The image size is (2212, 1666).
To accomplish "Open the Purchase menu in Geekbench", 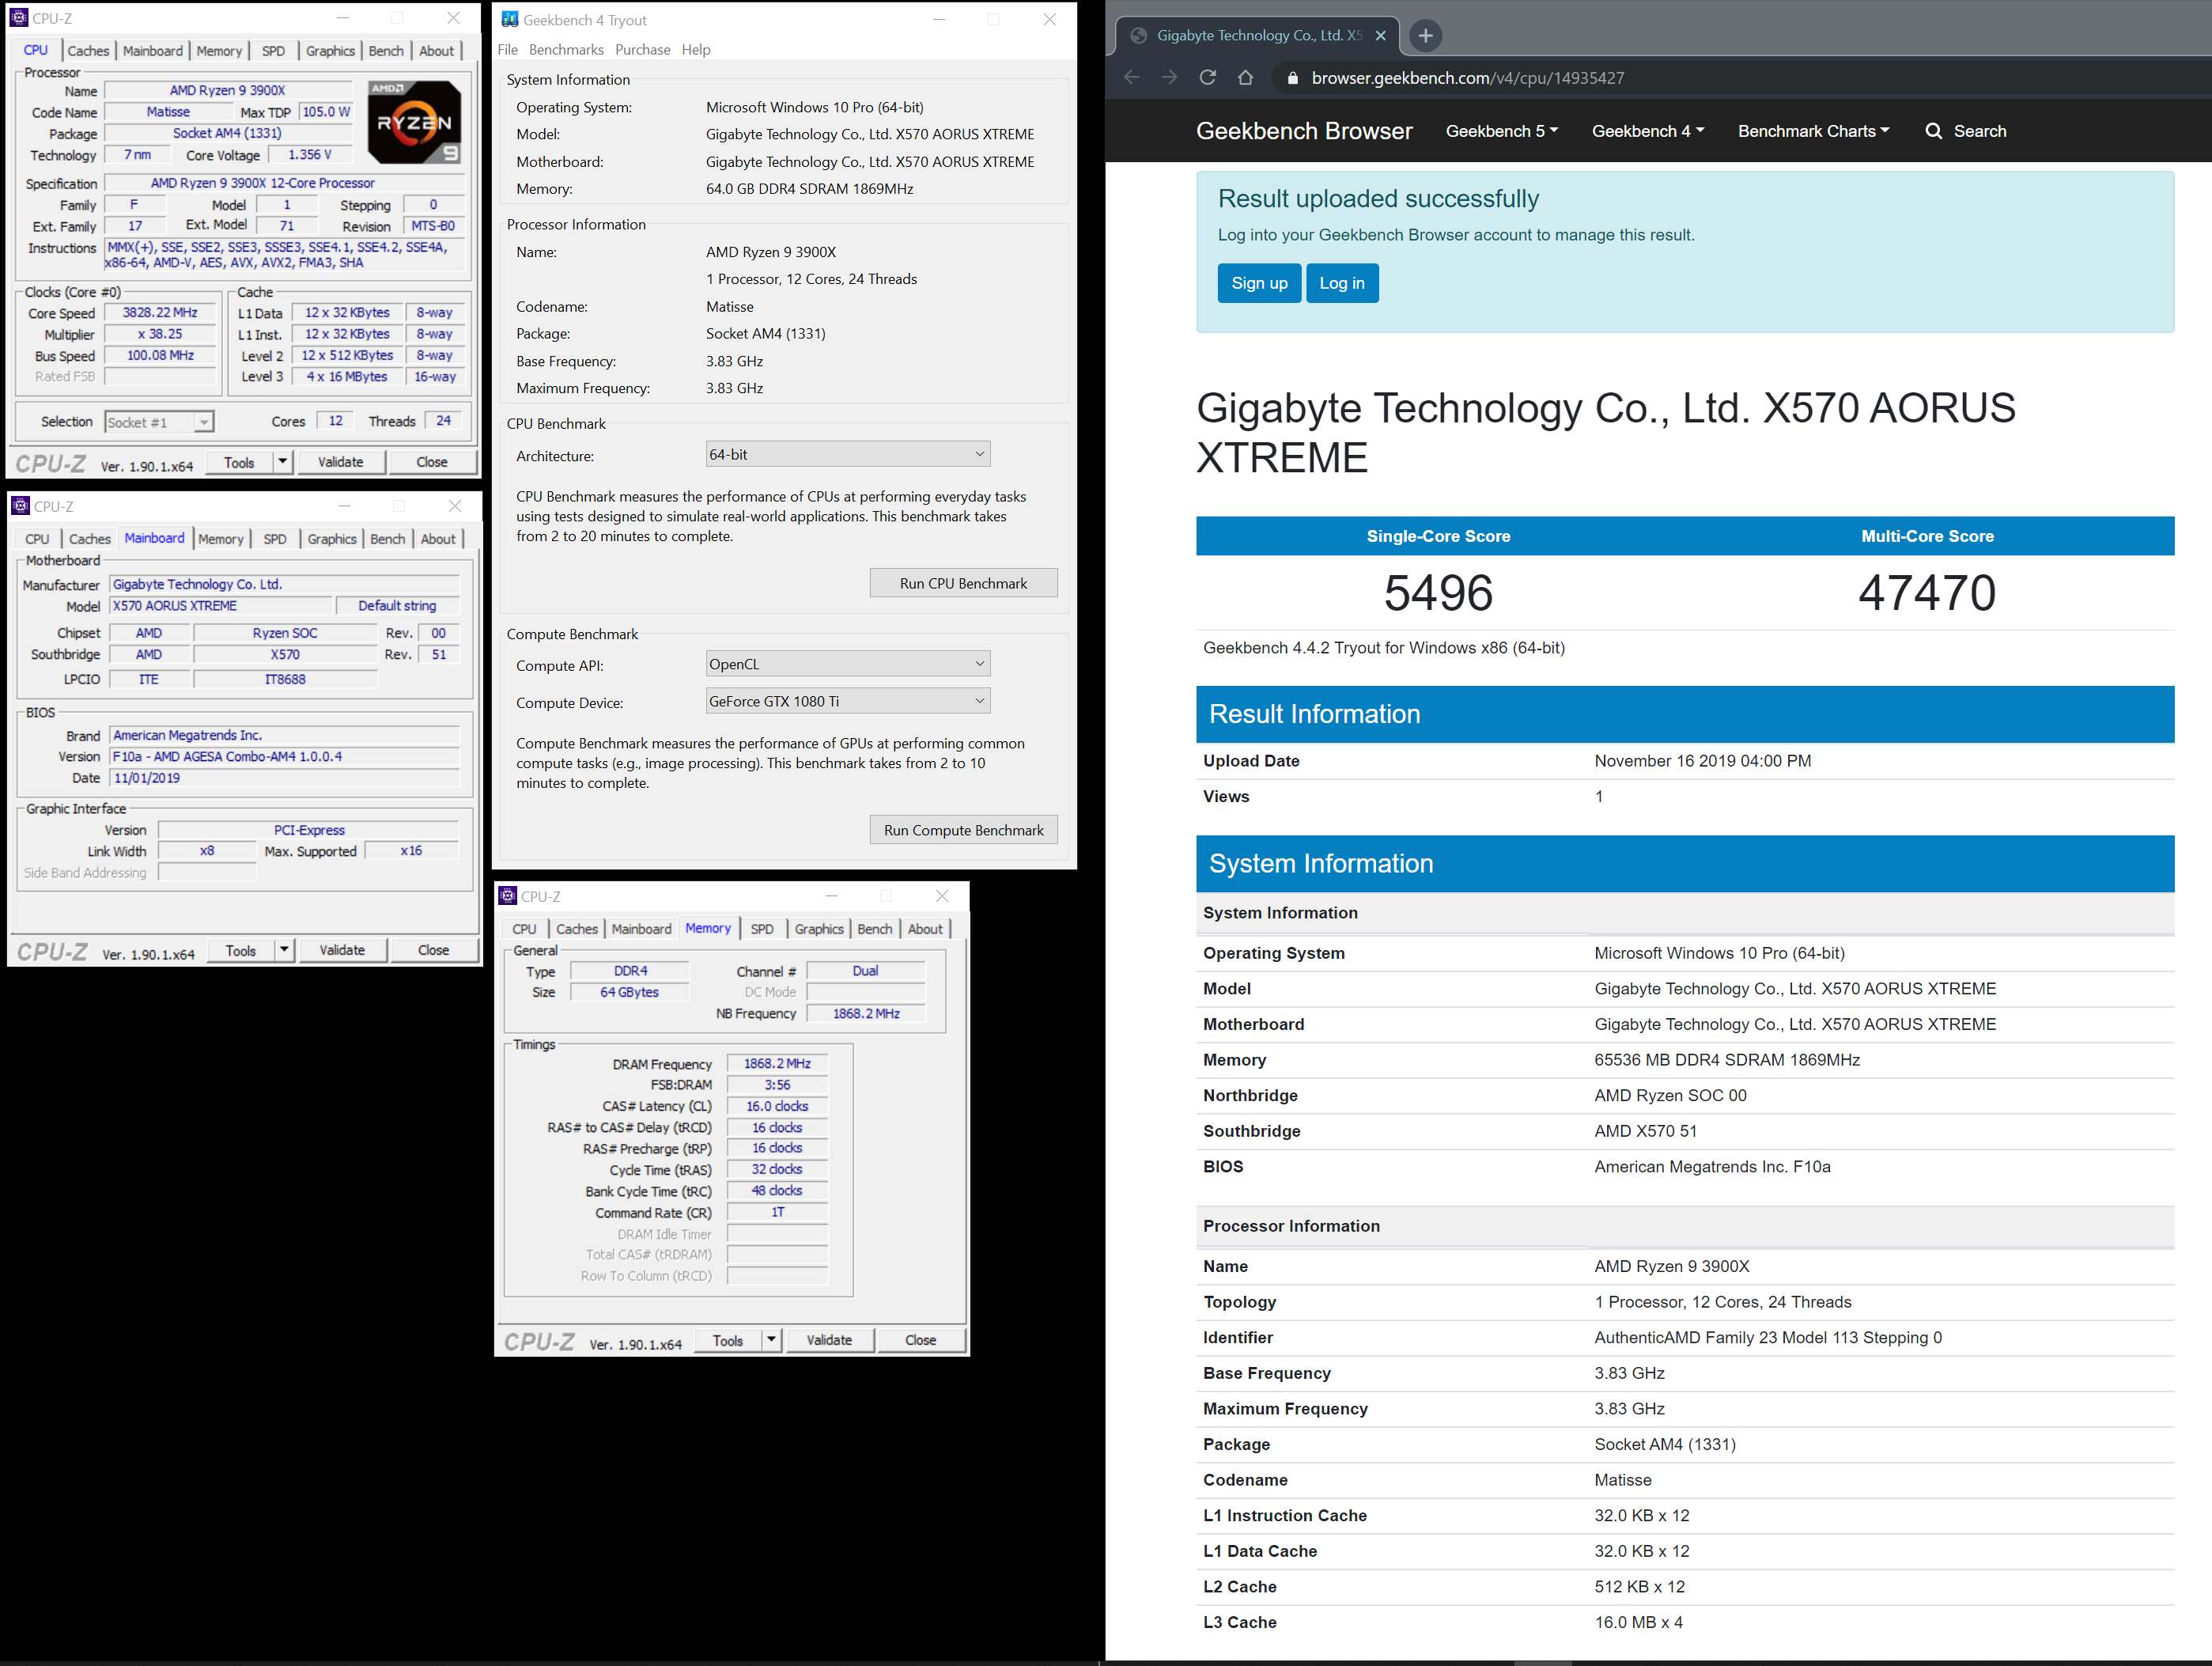I will click(643, 50).
